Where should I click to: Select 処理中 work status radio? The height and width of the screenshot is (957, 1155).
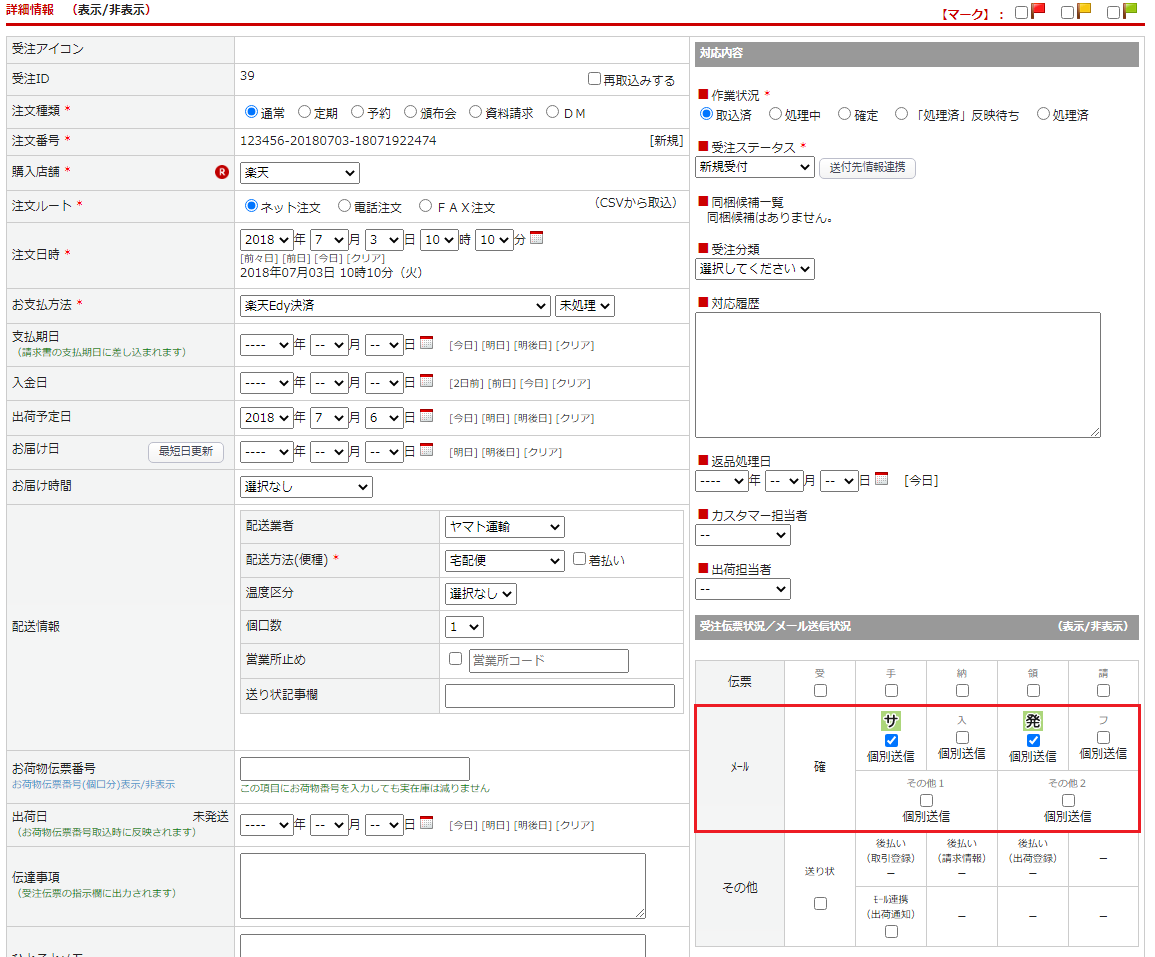[773, 115]
